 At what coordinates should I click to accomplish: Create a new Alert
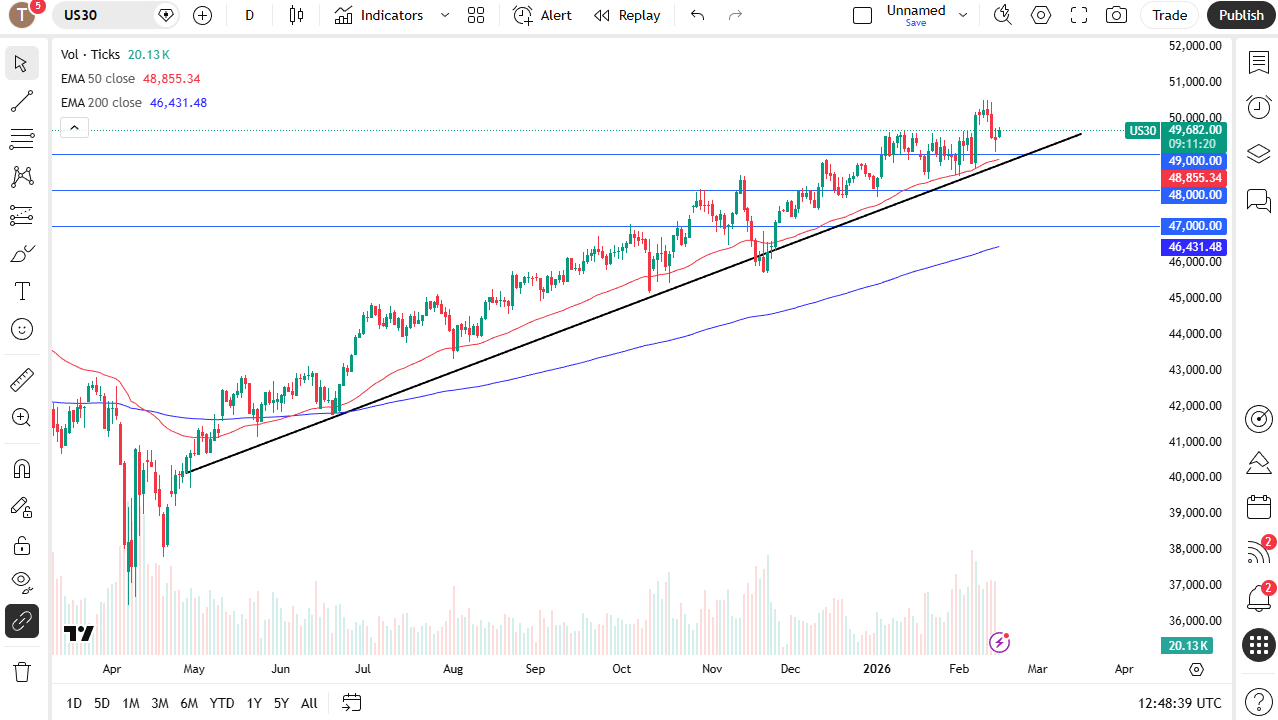(x=543, y=15)
